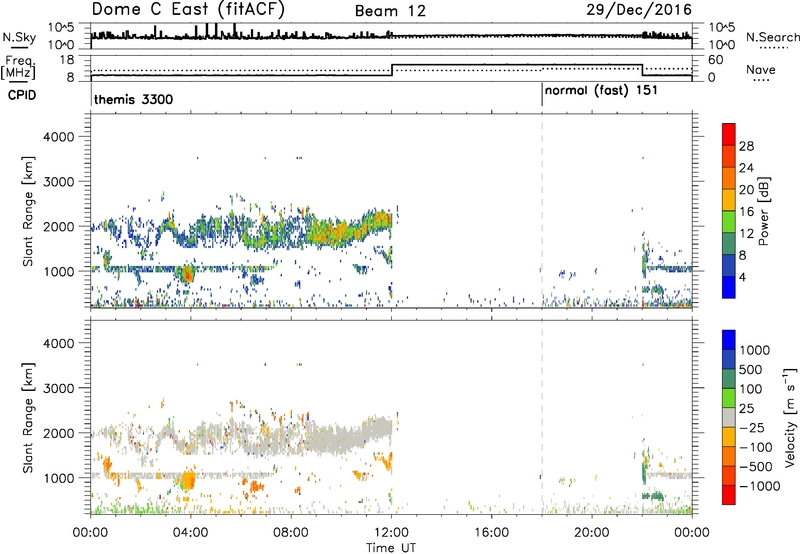Click the title 'Dome C East (fitACF)'
The image size is (800, 554).
[x=188, y=9]
